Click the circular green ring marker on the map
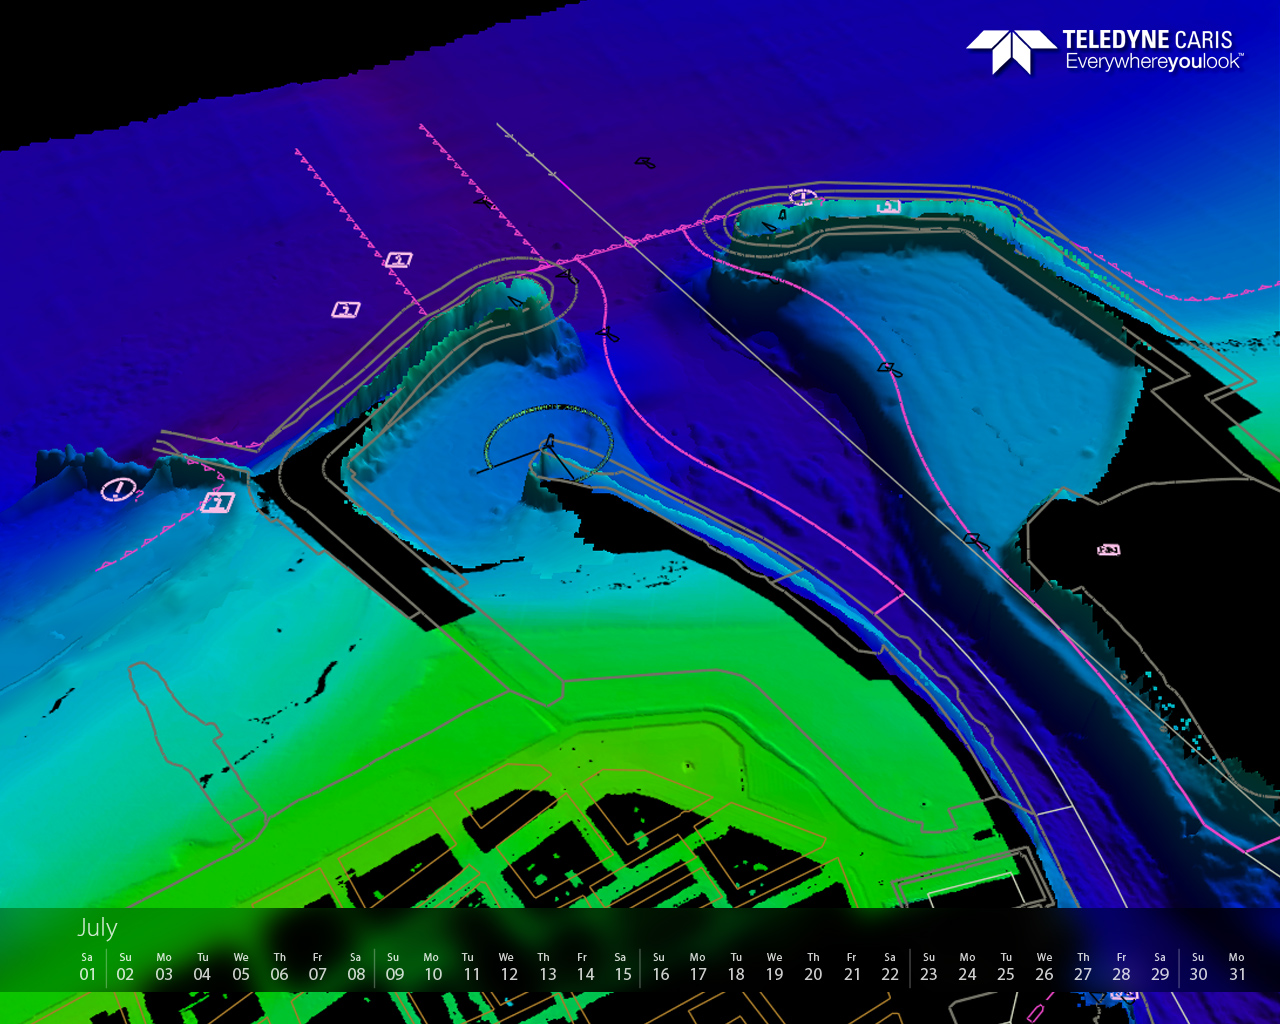 tap(549, 441)
